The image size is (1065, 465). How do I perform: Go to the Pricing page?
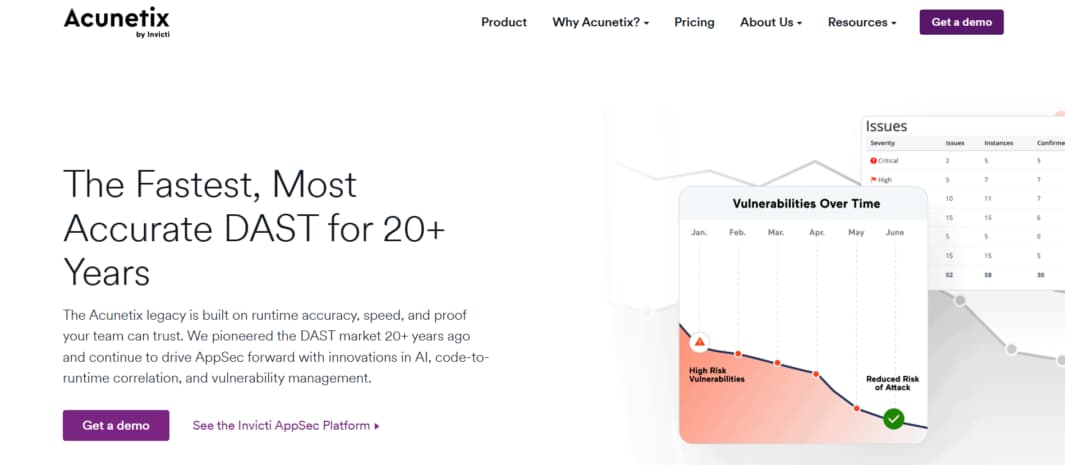[694, 22]
